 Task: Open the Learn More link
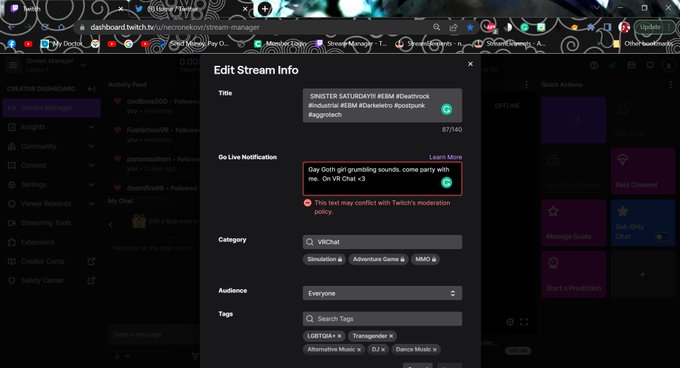pyautogui.click(x=445, y=157)
